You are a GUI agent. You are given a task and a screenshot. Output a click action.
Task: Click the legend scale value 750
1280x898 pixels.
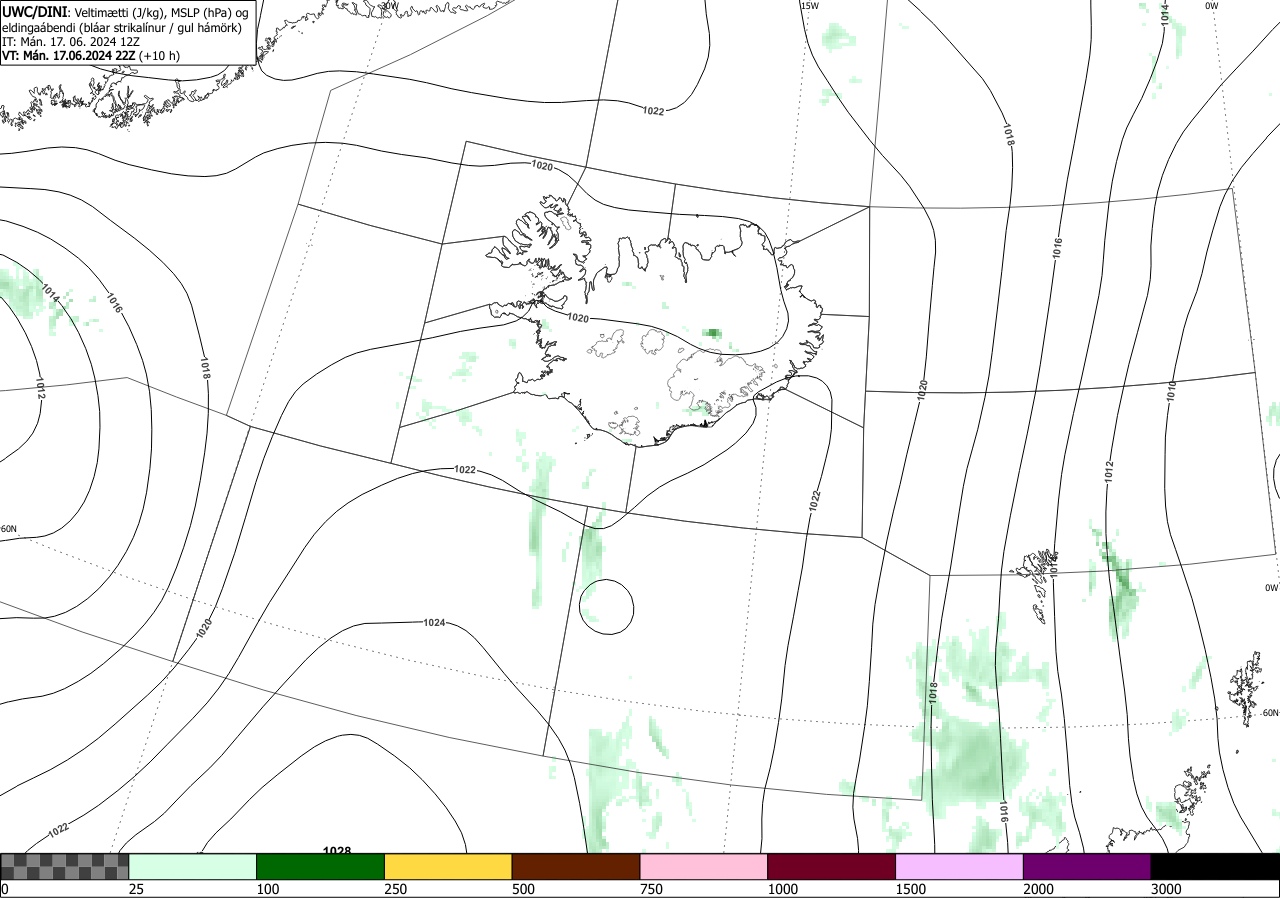[x=651, y=889]
